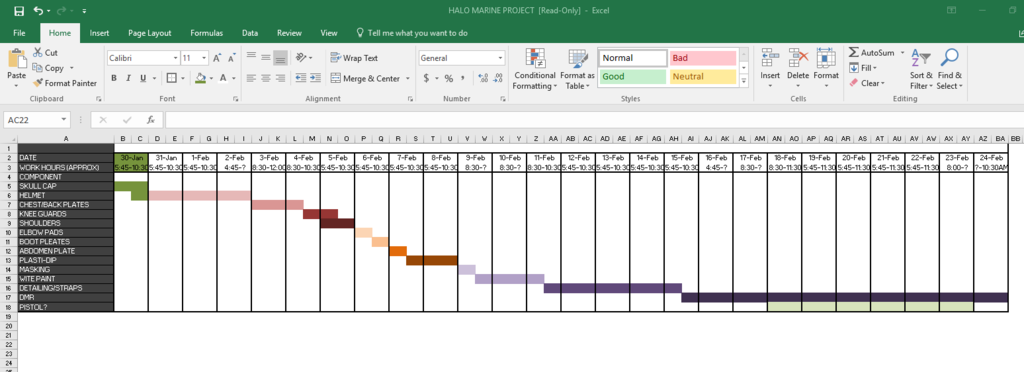Expand the AutoSum dropdown arrow
This screenshot has width=1024, height=372.
point(903,52)
